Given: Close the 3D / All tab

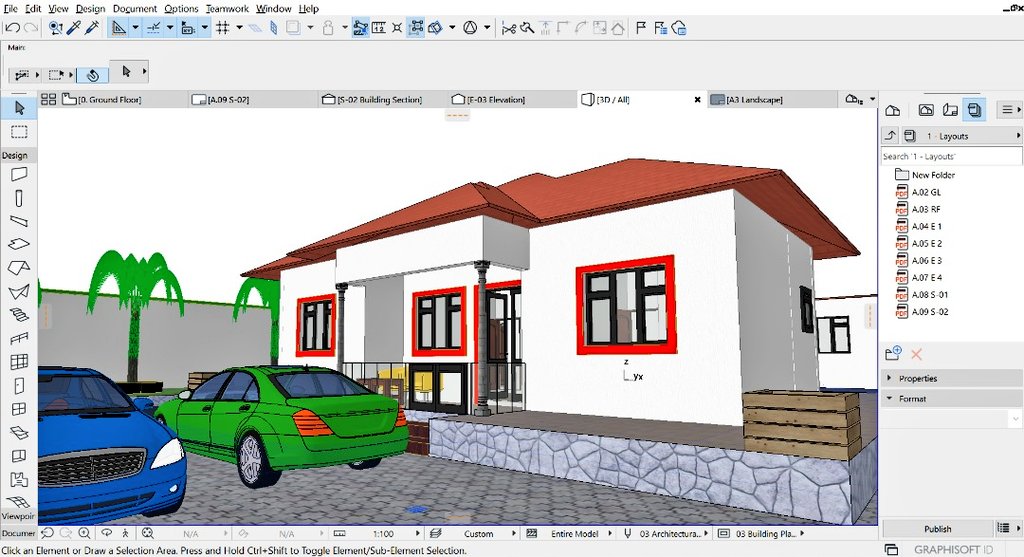Looking at the screenshot, I should [697, 100].
